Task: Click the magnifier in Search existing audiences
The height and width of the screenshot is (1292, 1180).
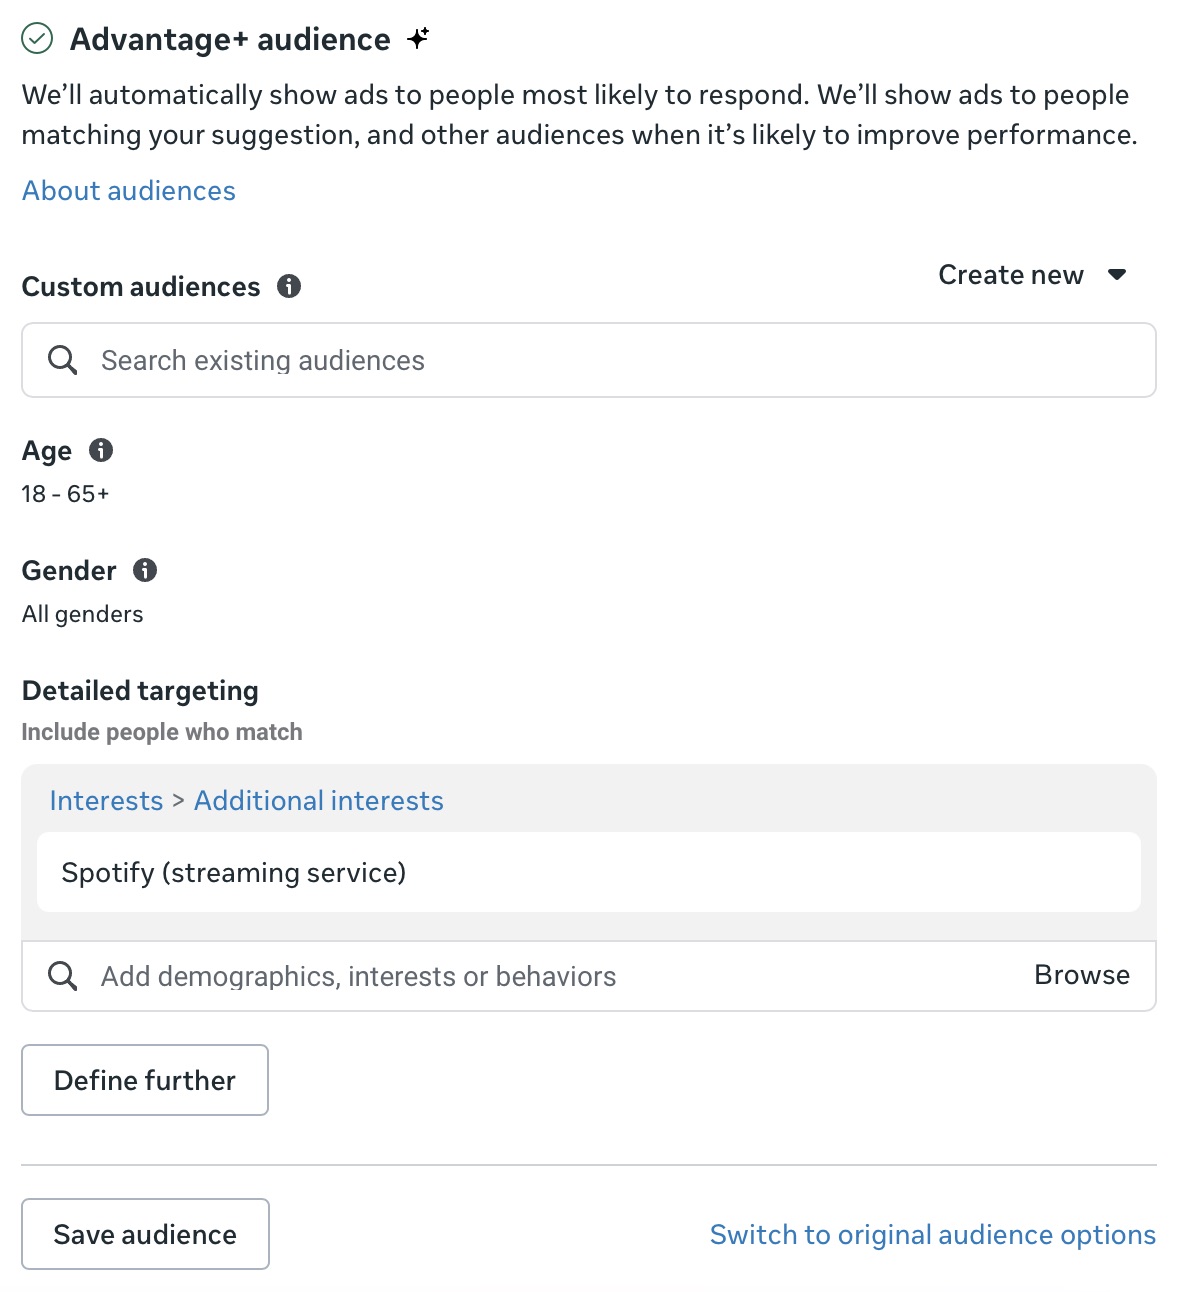Action: click(x=62, y=360)
